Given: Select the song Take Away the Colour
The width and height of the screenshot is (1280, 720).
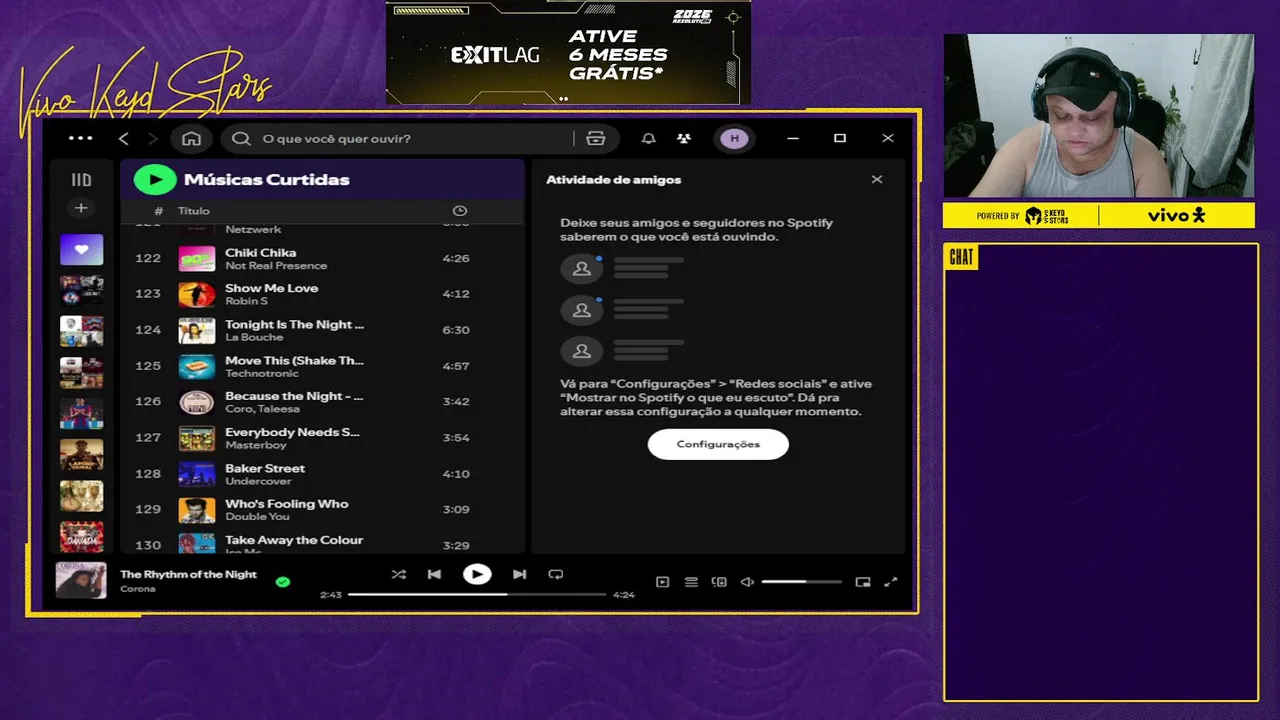Looking at the screenshot, I should (x=294, y=540).
